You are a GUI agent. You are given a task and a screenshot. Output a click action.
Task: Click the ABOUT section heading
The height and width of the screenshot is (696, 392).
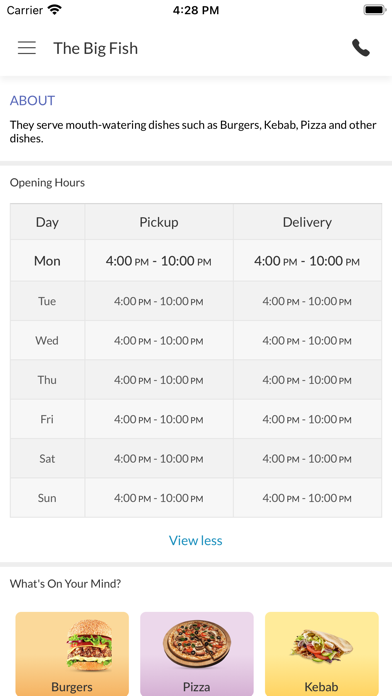pos(32,101)
